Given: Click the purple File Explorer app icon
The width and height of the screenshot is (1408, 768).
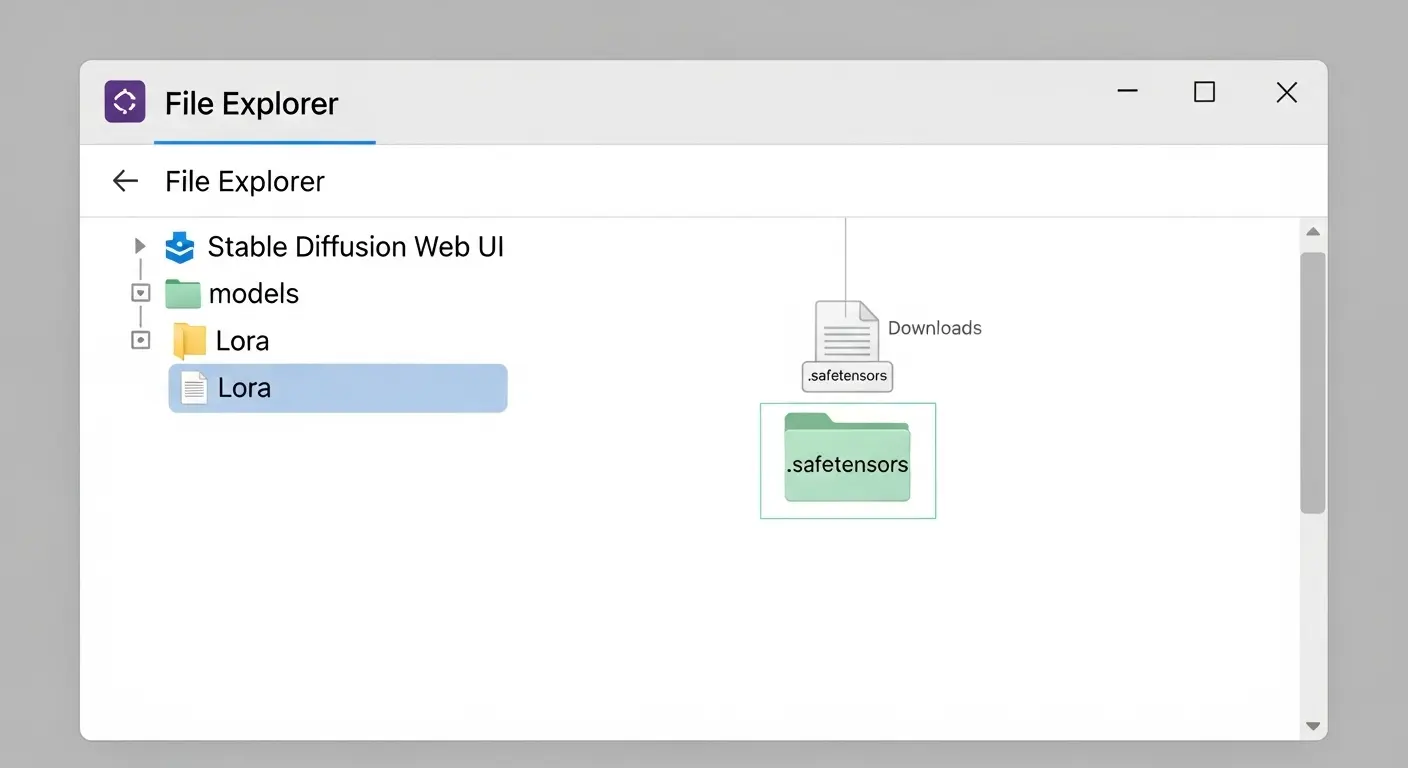Looking at the screenshot, I should (125, 102).
